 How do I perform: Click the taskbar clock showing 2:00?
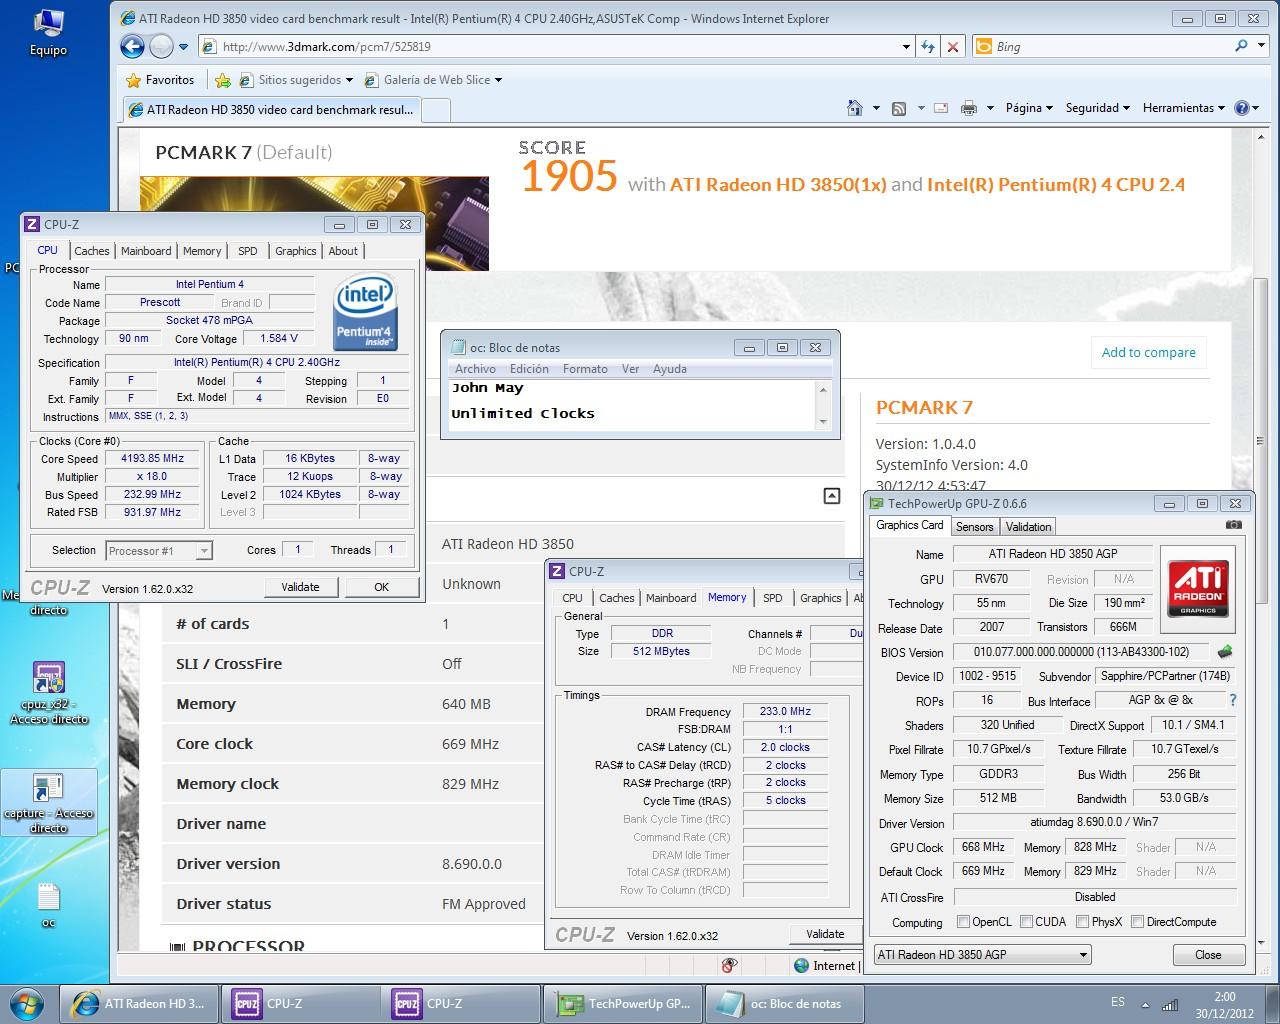[1225, 1004]
